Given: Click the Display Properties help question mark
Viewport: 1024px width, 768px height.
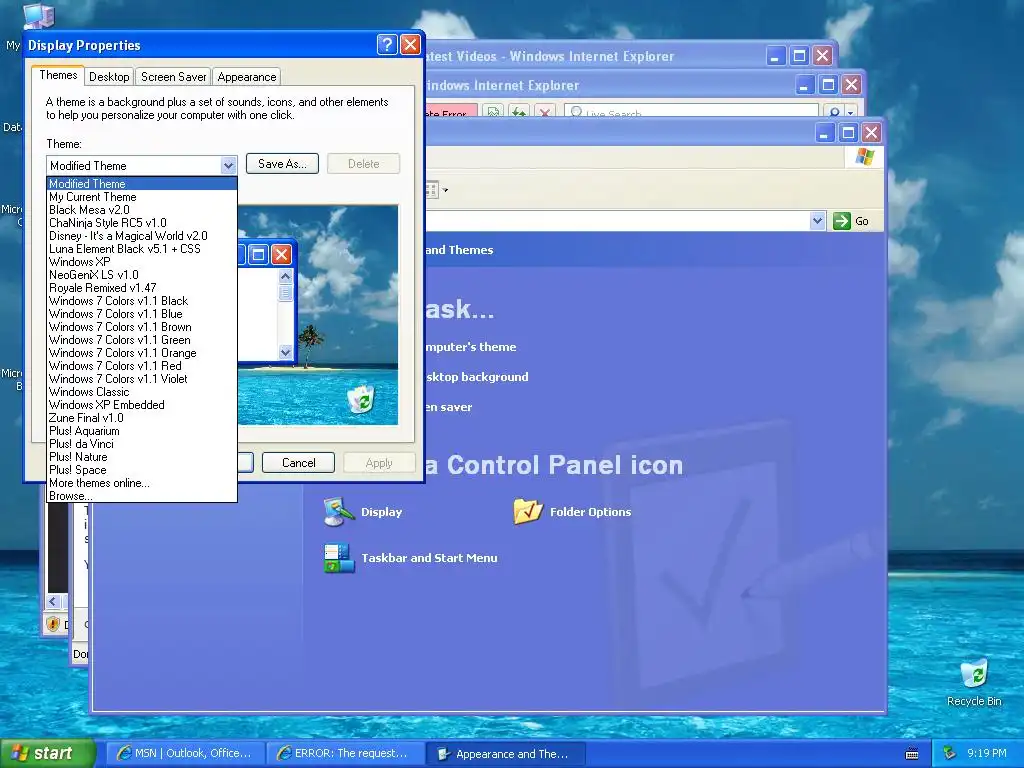Looking at the screenshot, I should coord(387,44).
